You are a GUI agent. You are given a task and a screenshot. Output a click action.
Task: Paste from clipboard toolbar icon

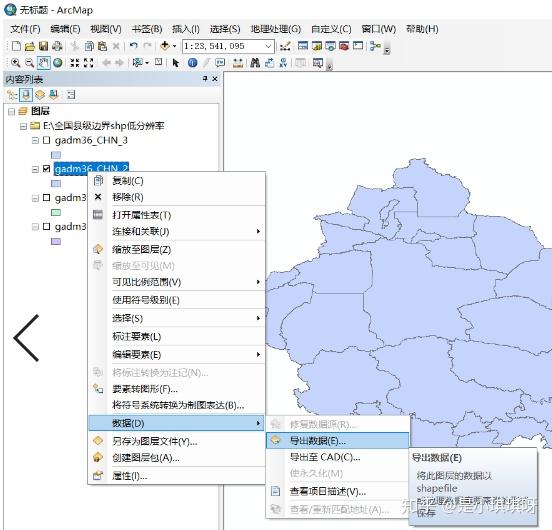coord(102,46)
